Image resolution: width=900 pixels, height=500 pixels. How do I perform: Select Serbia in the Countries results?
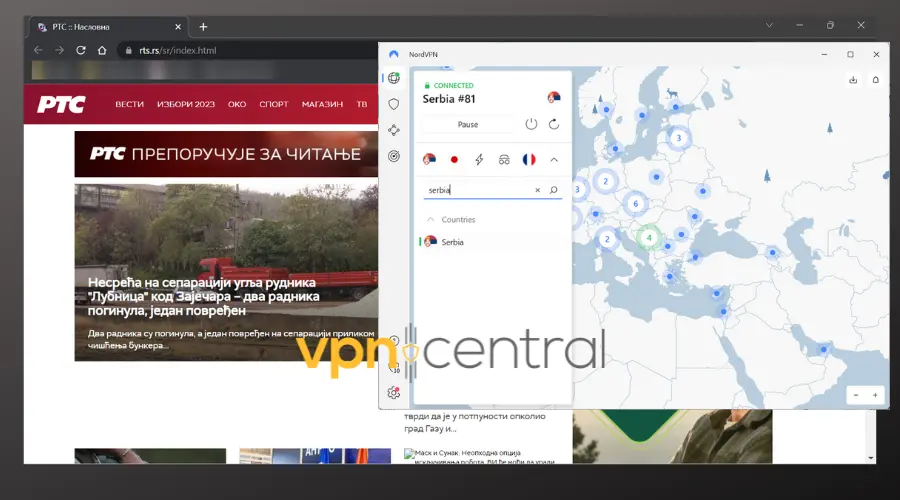491,242
